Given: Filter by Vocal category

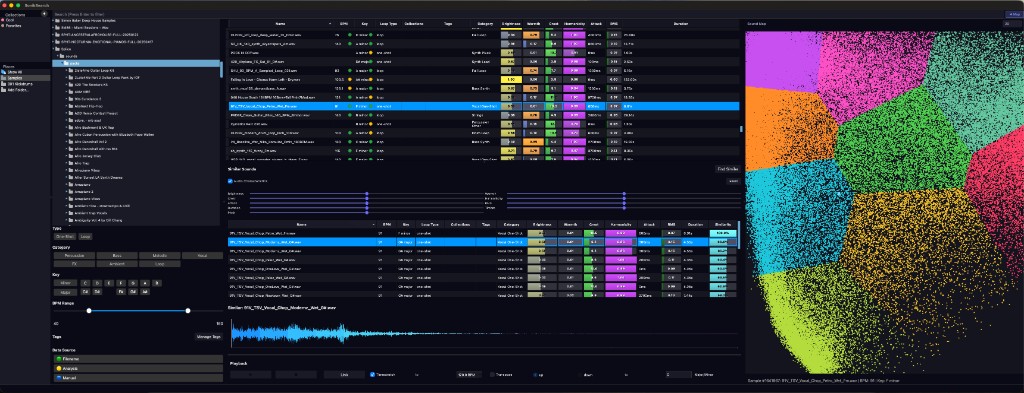Looking at the screenshot, I should click(x=202, y=256).
